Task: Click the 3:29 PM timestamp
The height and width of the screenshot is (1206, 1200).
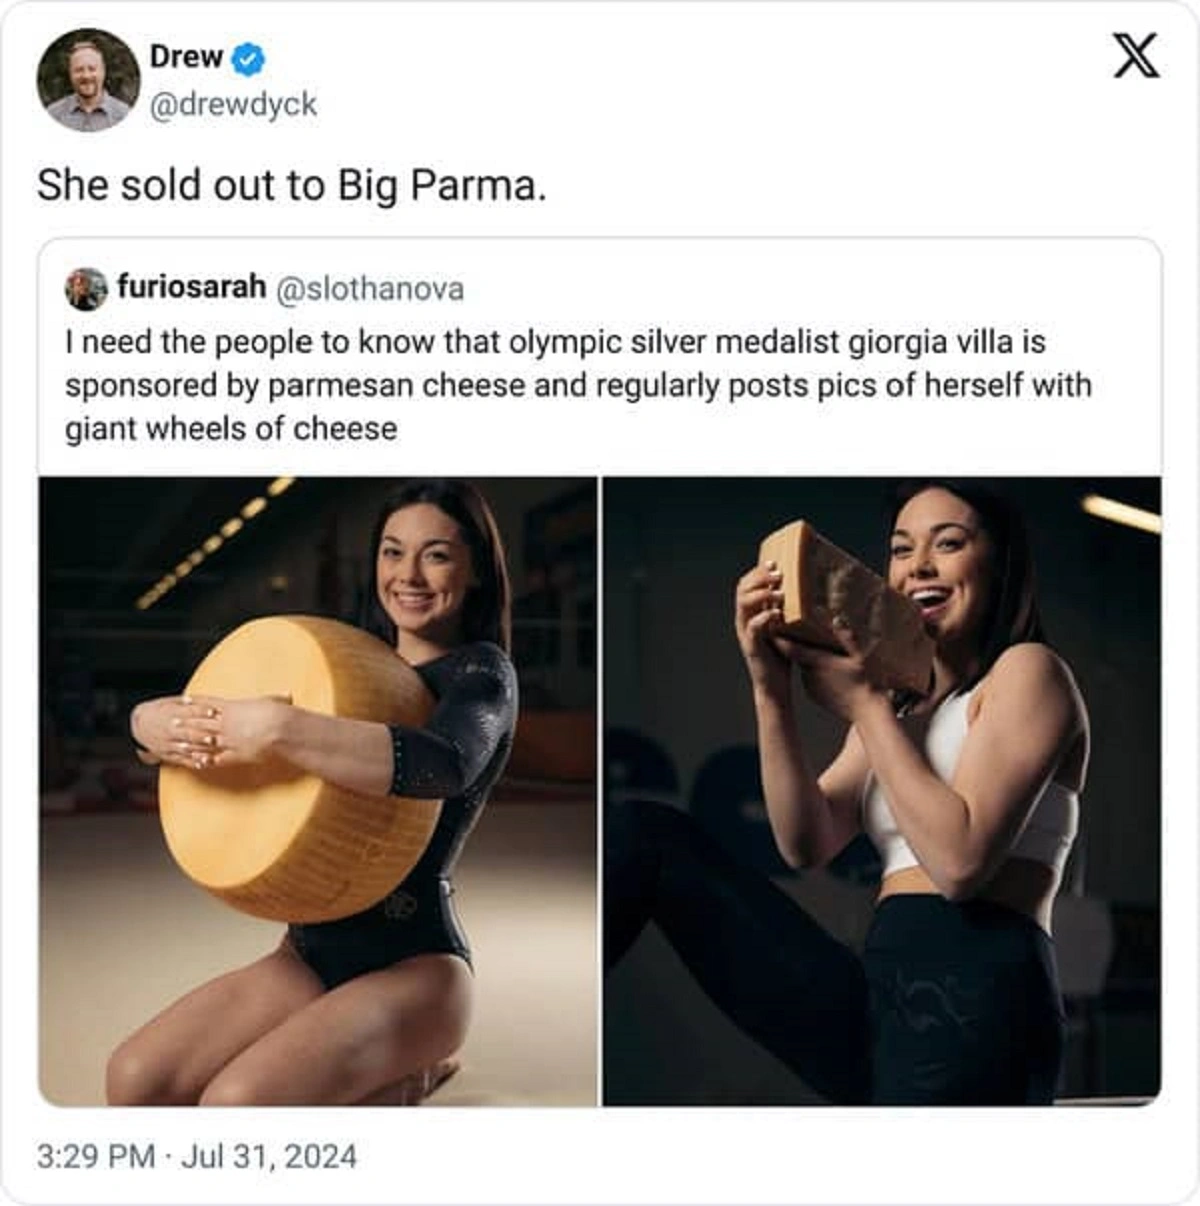Action: coord(95,1156)
